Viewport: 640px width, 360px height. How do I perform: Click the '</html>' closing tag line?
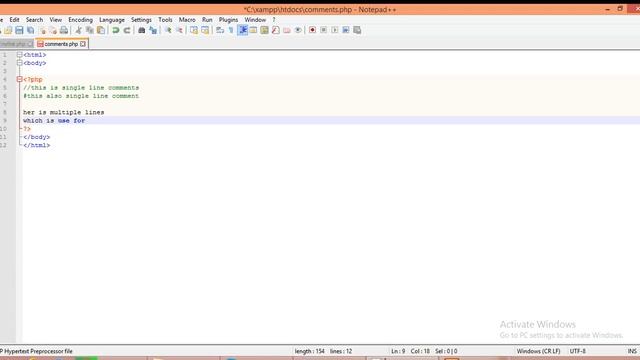click(36, 145)
